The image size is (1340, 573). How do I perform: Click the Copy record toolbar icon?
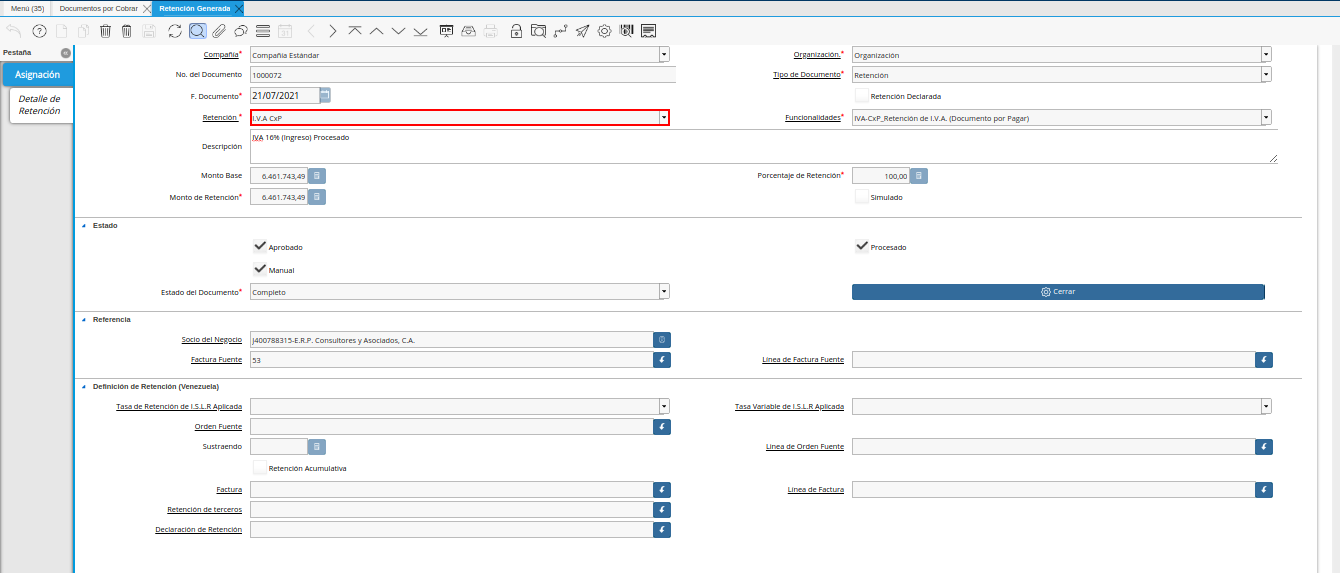tap(84, 31)
